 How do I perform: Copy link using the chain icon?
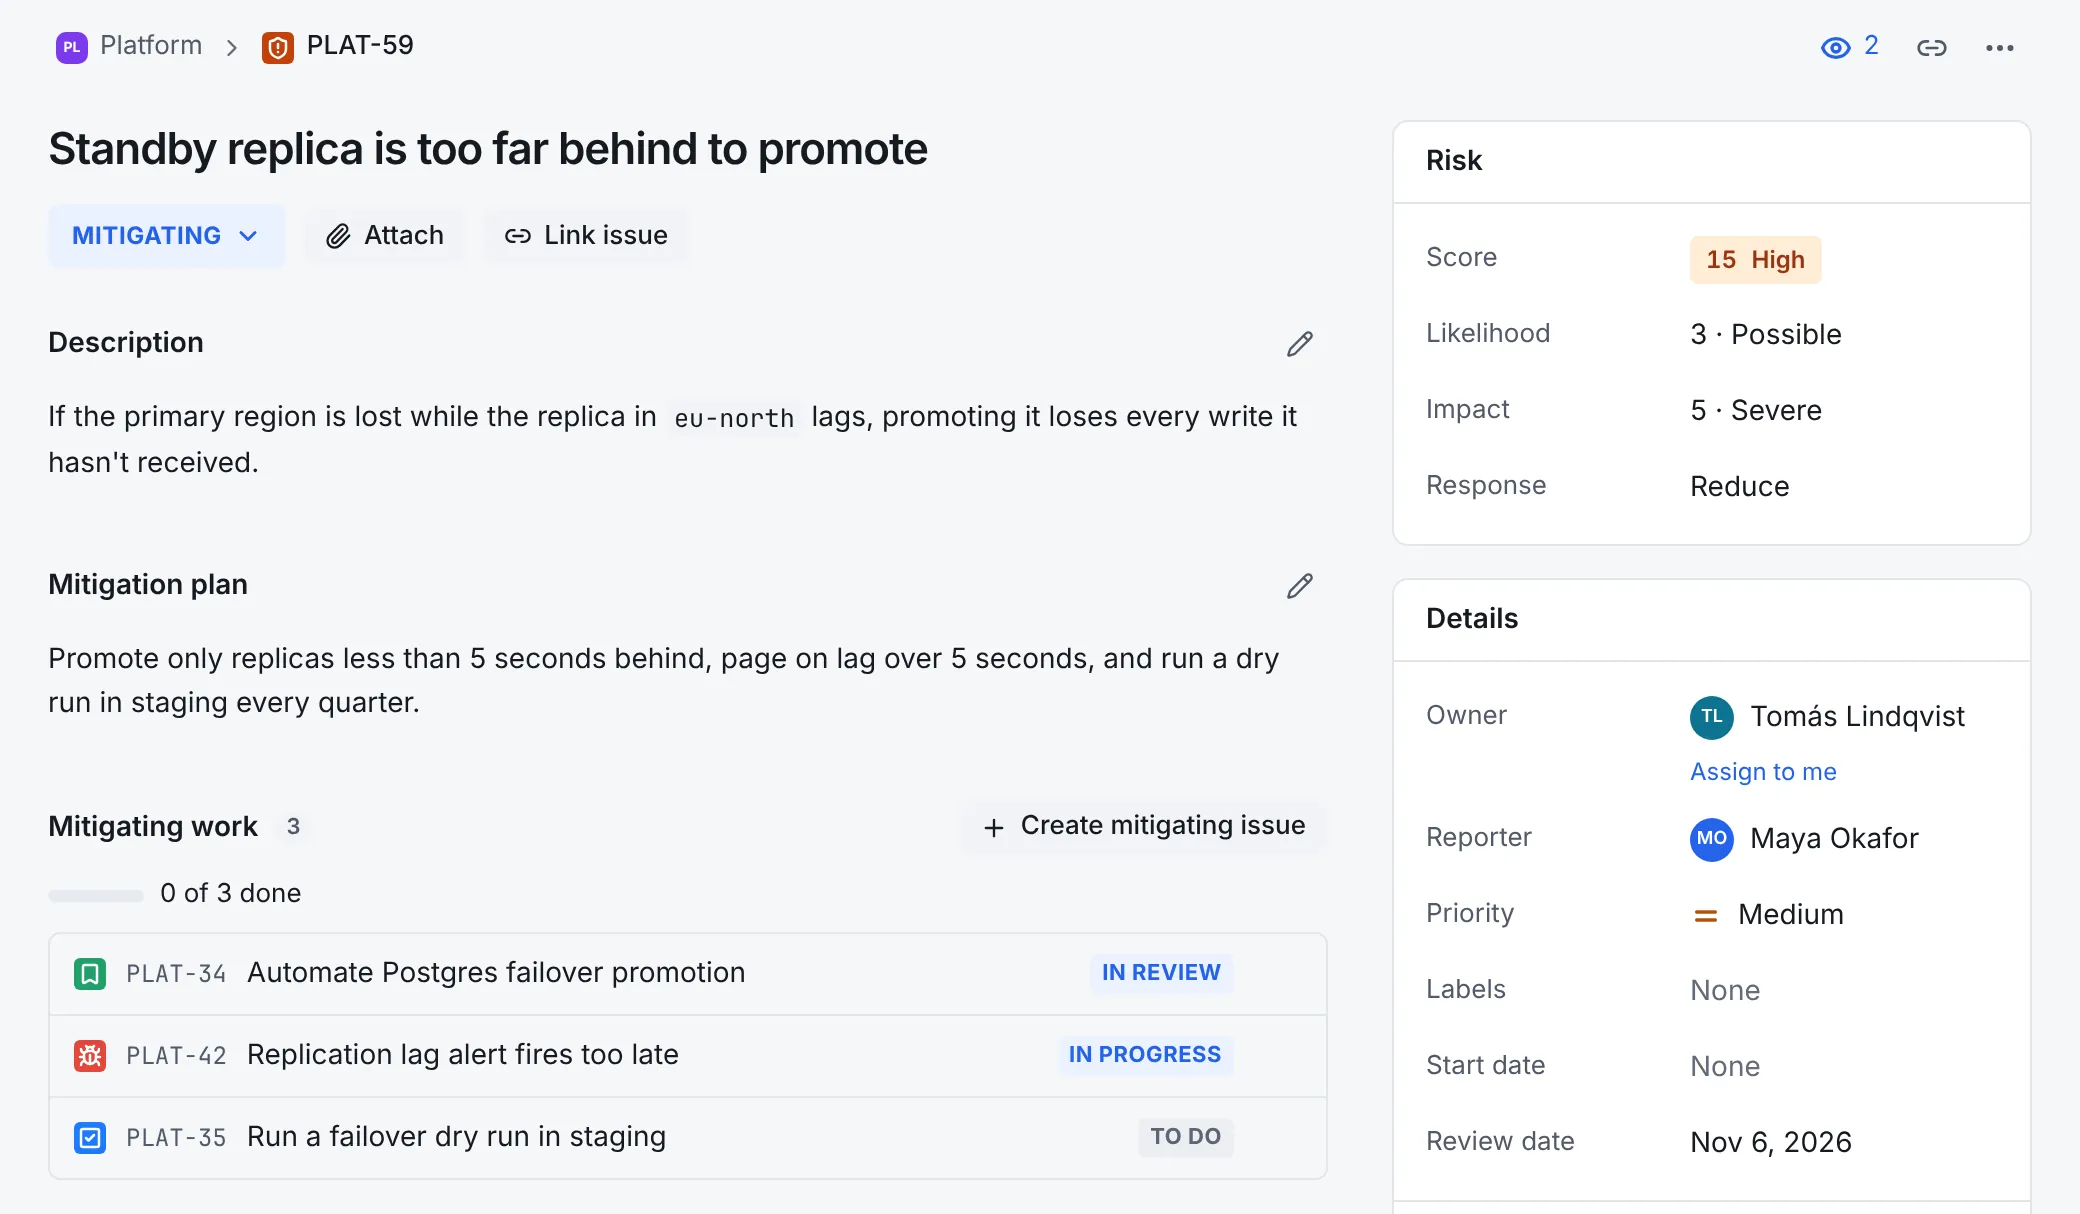[x=1931, y=47]
